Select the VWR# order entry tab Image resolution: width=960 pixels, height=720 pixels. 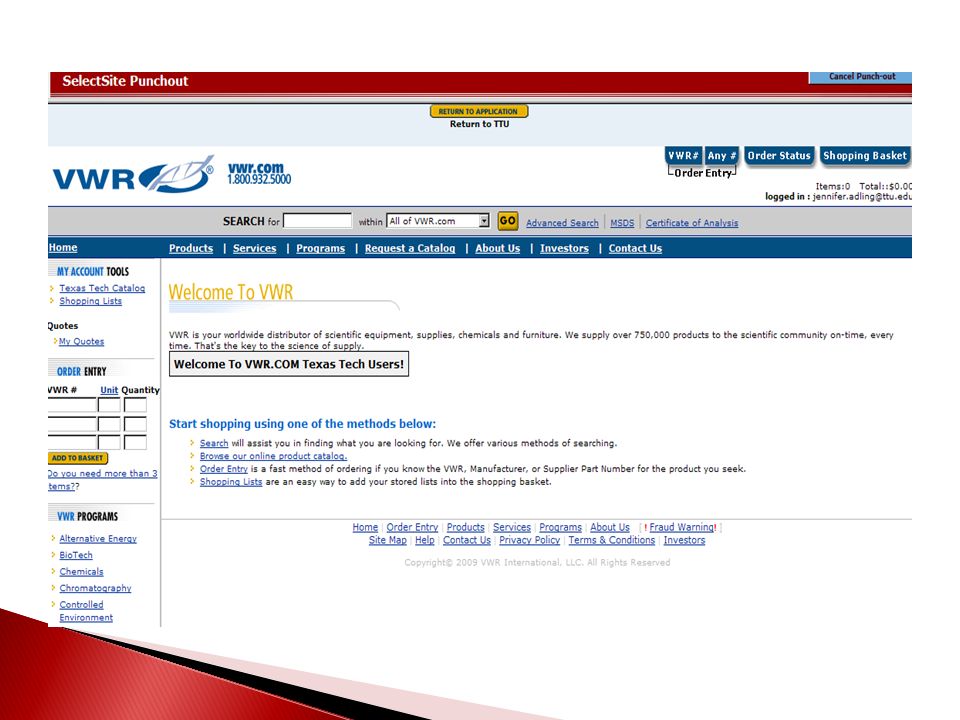click(683, 156)
